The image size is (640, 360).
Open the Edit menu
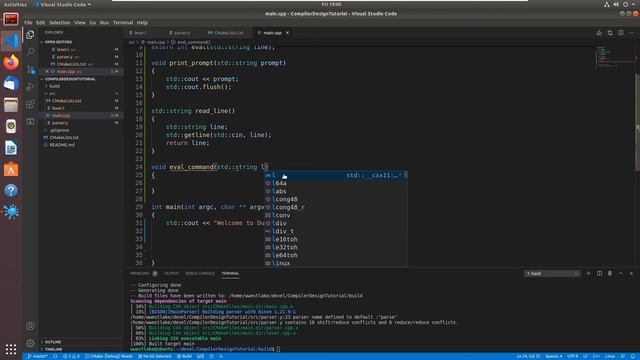click(40, 22)
